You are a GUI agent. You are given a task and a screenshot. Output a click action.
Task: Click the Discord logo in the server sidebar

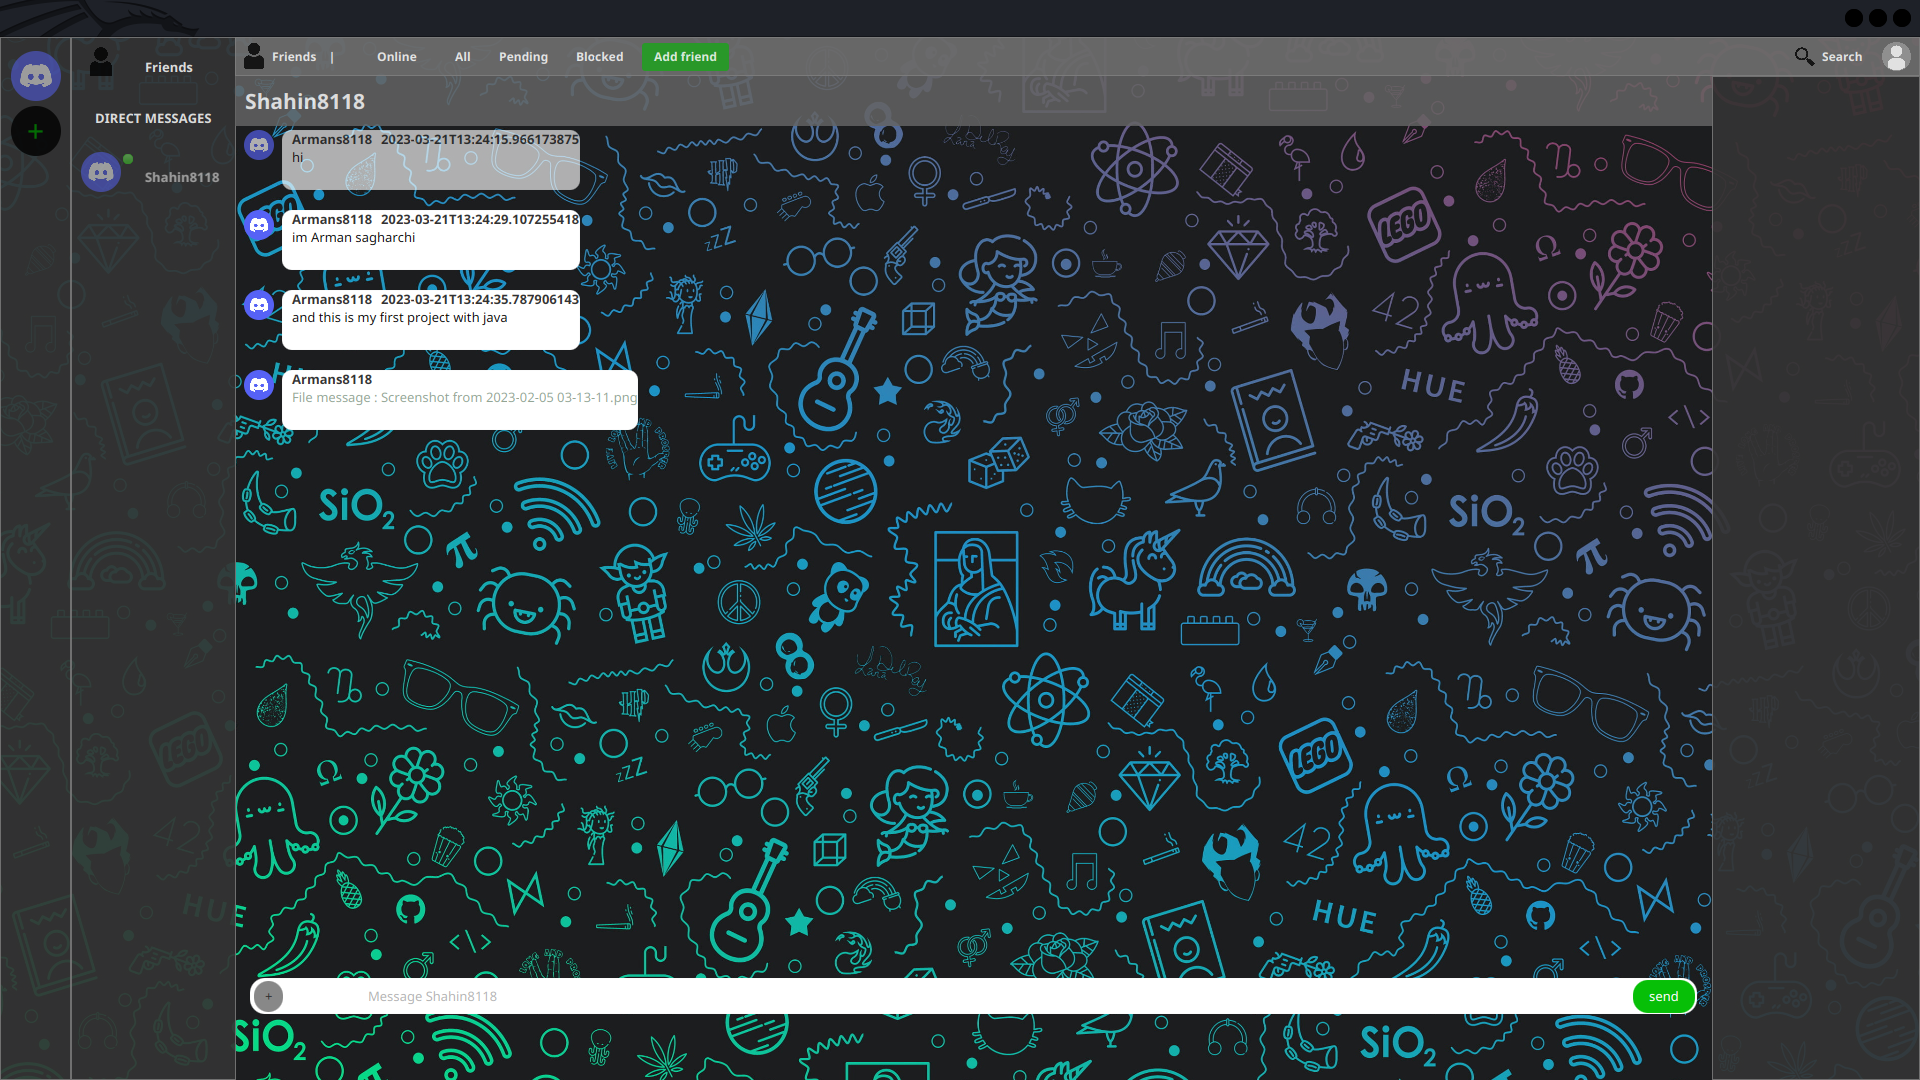pyautogui.click(x=36, y=75)
